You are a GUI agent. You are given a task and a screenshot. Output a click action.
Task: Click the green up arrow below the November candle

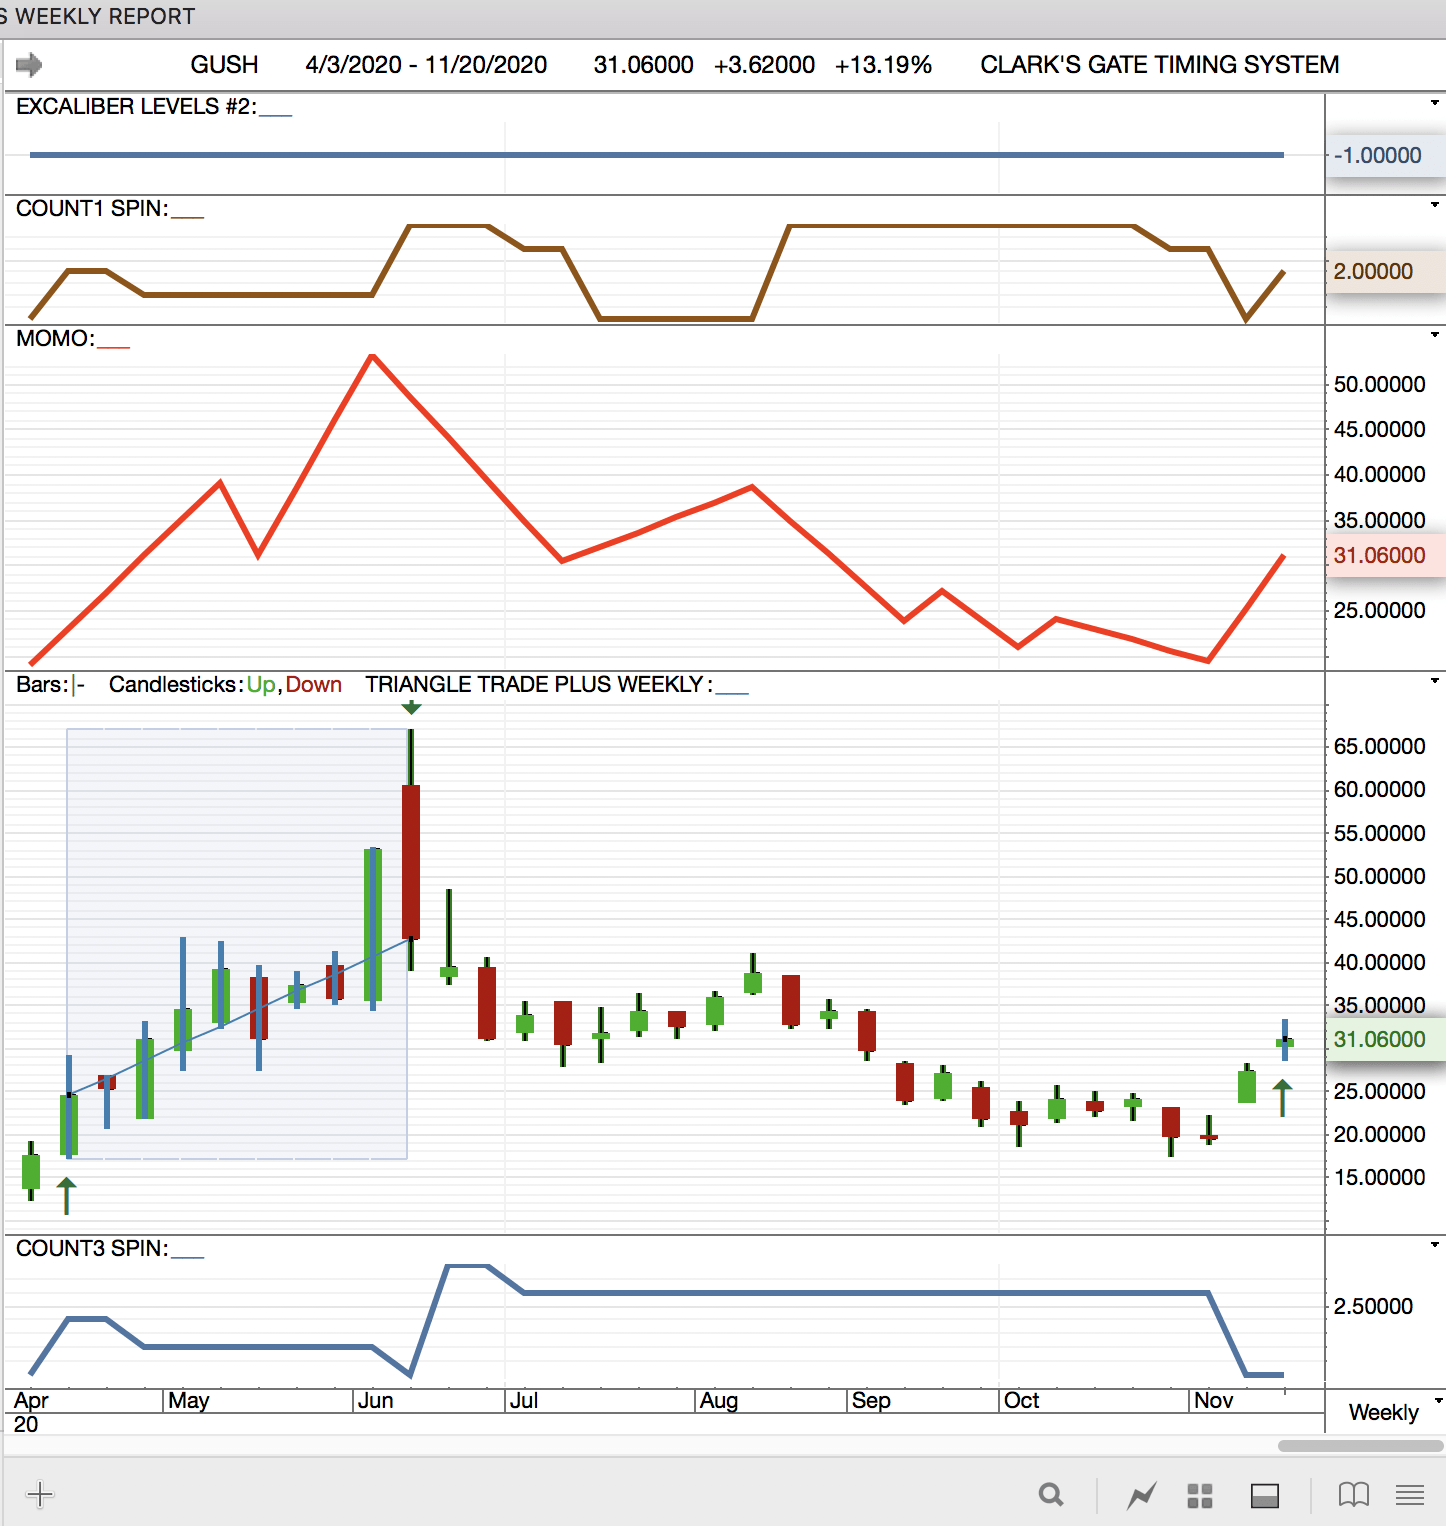[x=1282, y=1098]
